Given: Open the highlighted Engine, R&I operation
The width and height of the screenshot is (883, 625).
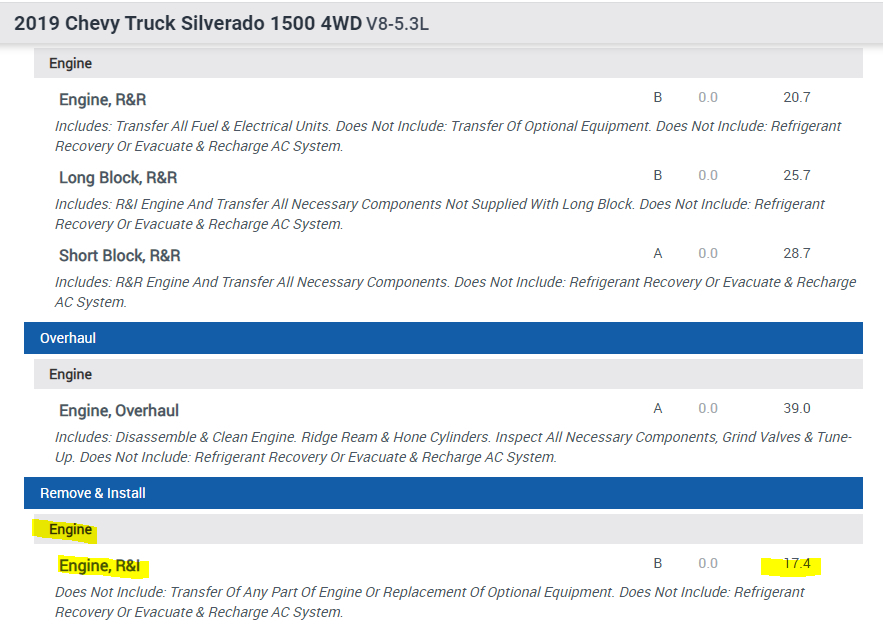Looking at the screenshot, I should (x=100, y=566).
